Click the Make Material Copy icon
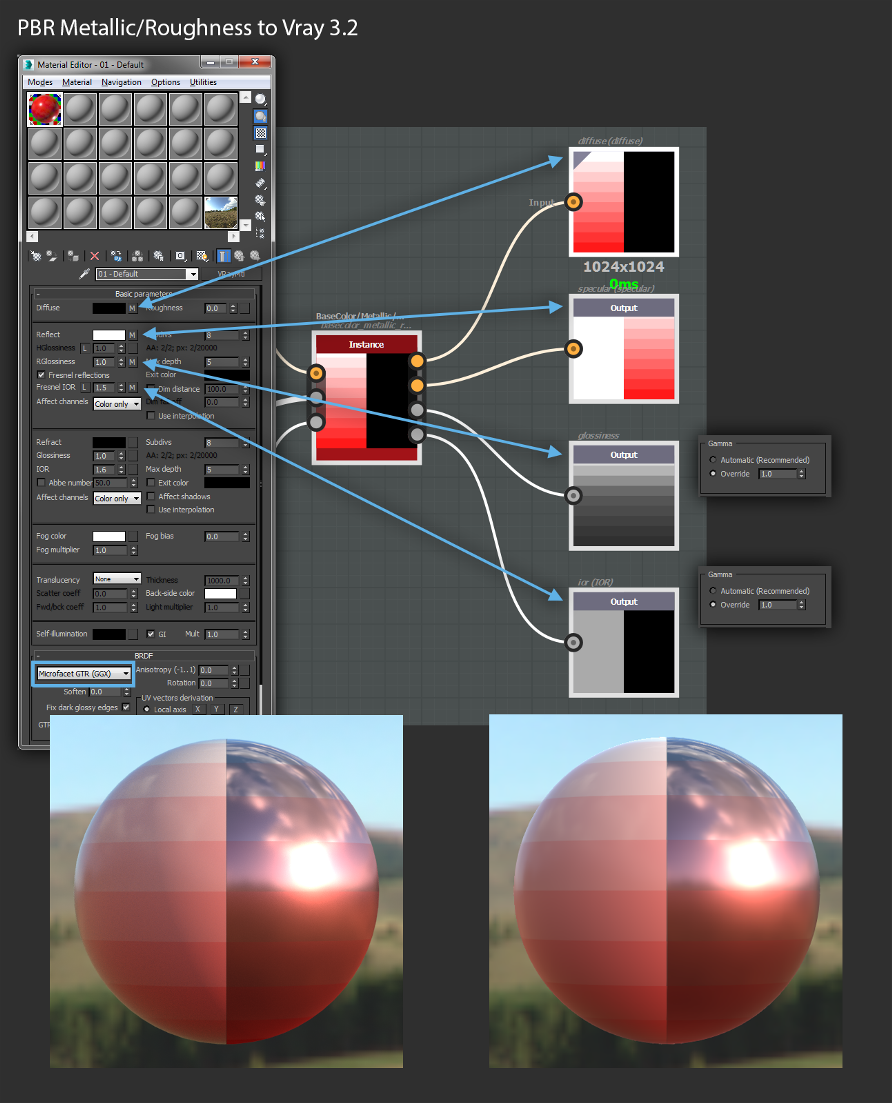Viewport: 892px width, 1103px height. 116,256
